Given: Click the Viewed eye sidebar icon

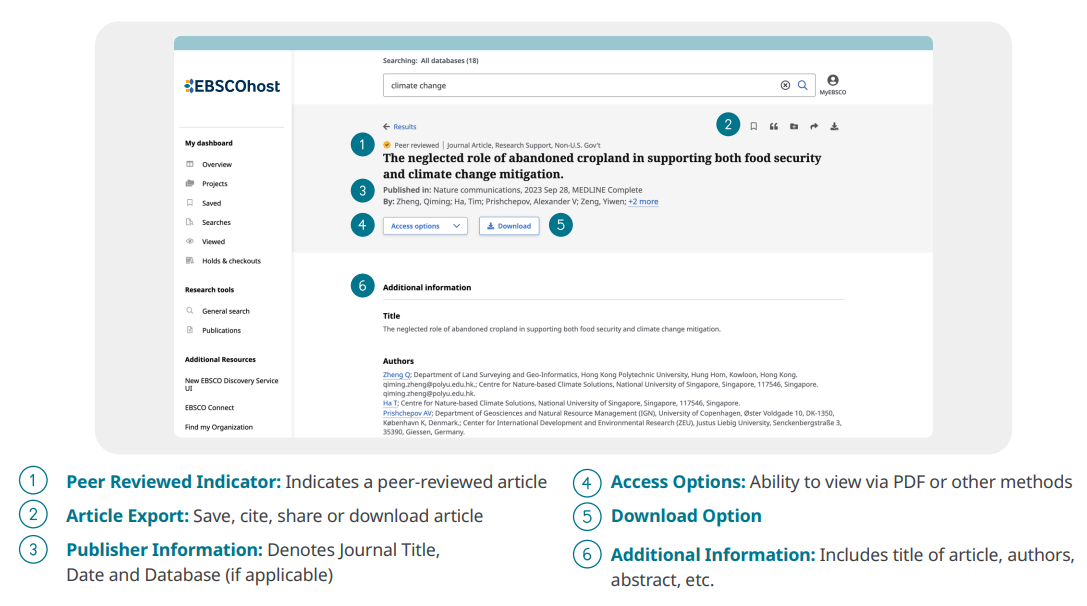Looking at the screenshot, I should [x=190, y=242].
